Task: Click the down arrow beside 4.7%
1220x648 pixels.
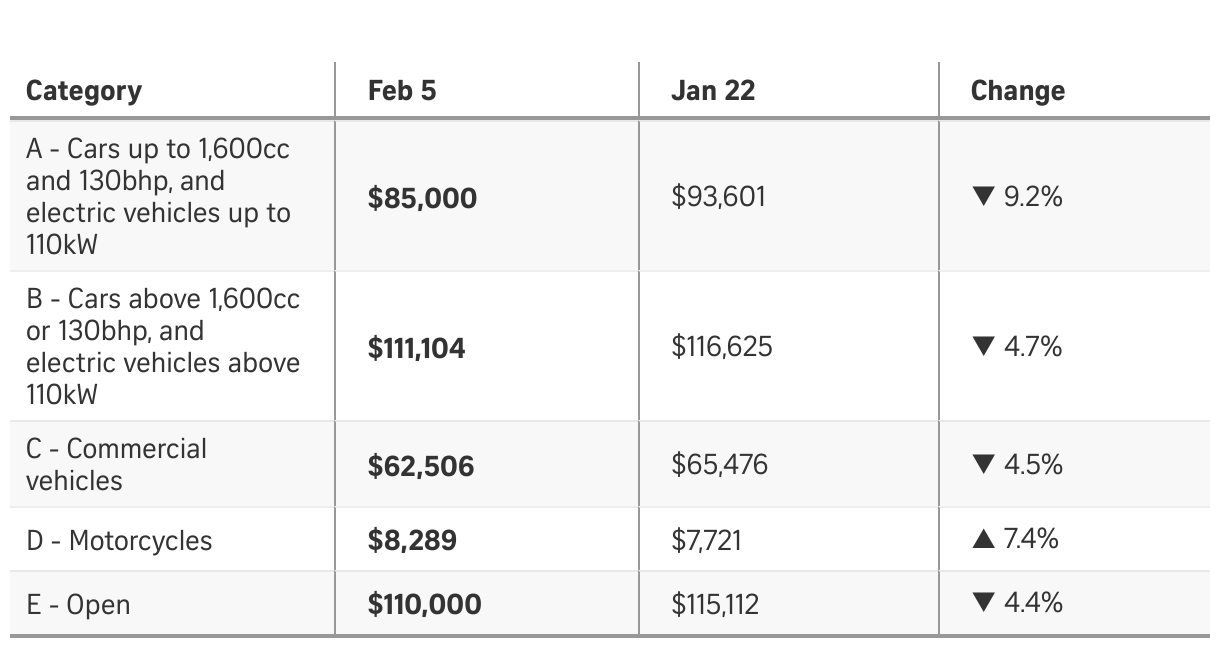Action: (983, 347)
